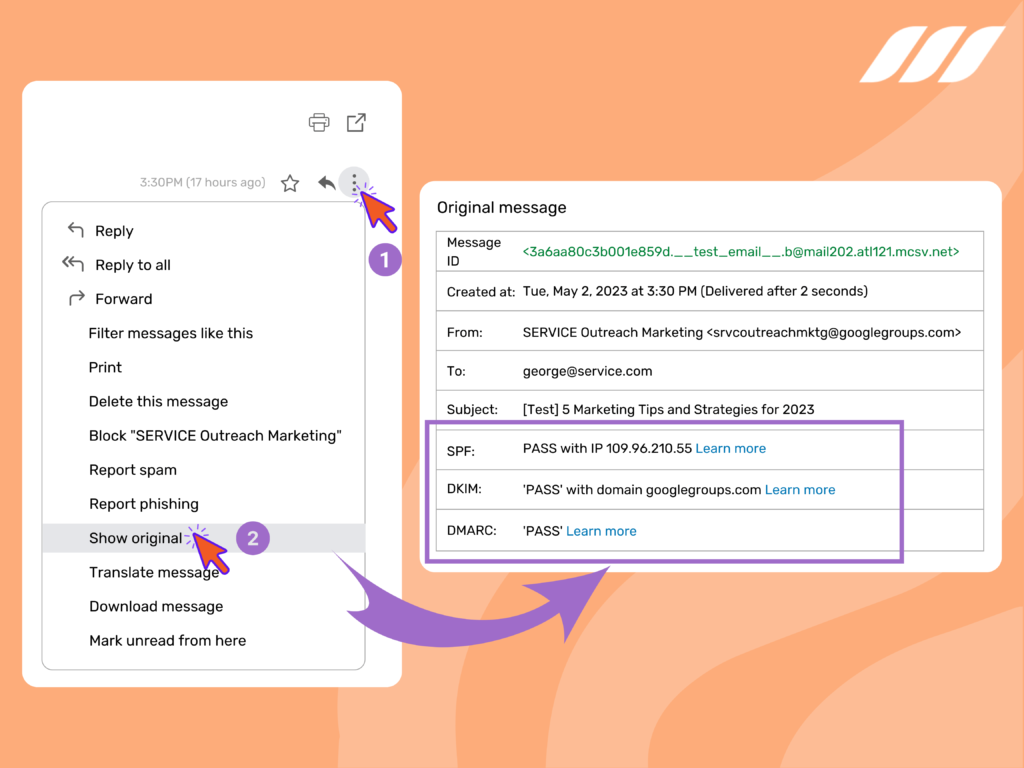1024x768 pixels.
Task: Choose Report spam
Action: (x=133, y=469)
